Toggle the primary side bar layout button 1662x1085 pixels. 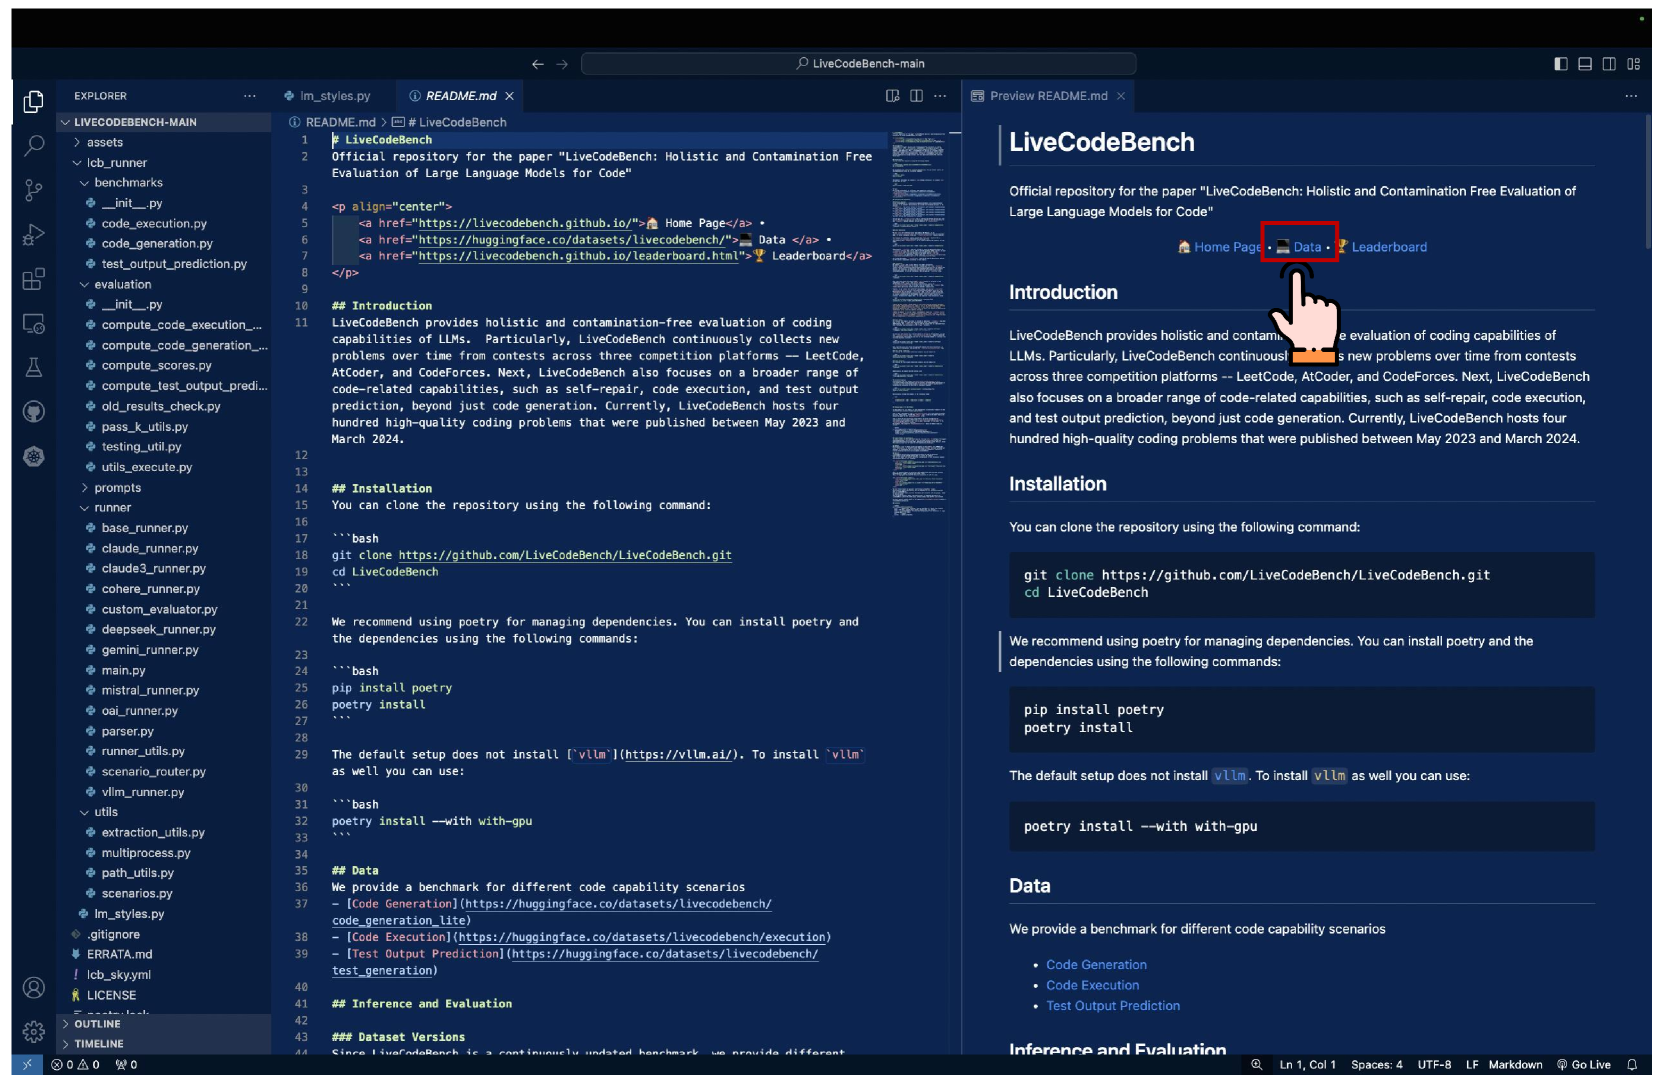1561,64
